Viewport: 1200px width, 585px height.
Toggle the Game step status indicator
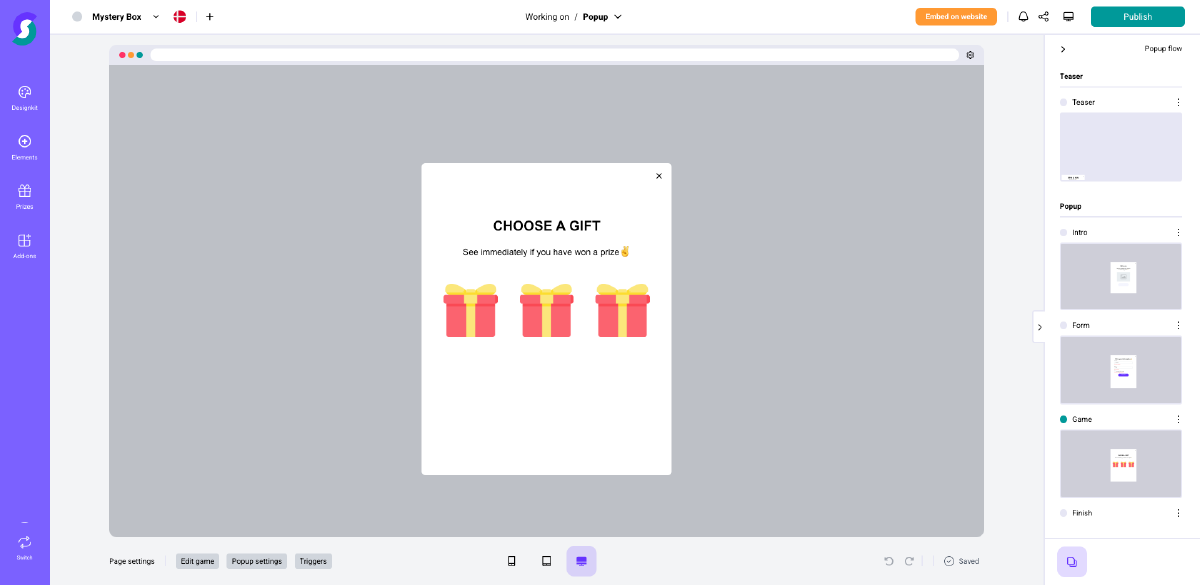click(1062, 418)
